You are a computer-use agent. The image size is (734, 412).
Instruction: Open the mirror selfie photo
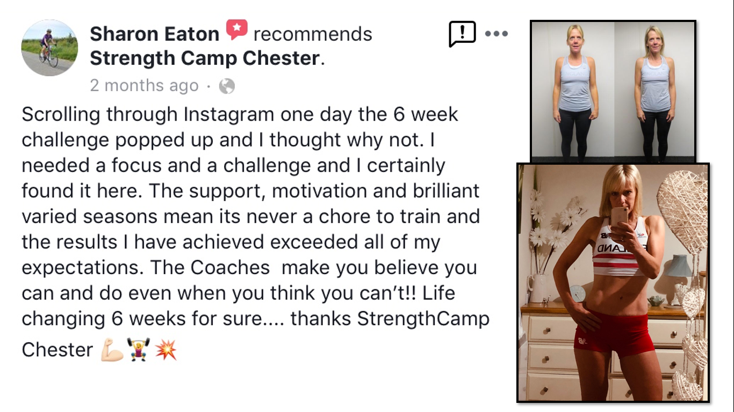(x=613, y=282)
